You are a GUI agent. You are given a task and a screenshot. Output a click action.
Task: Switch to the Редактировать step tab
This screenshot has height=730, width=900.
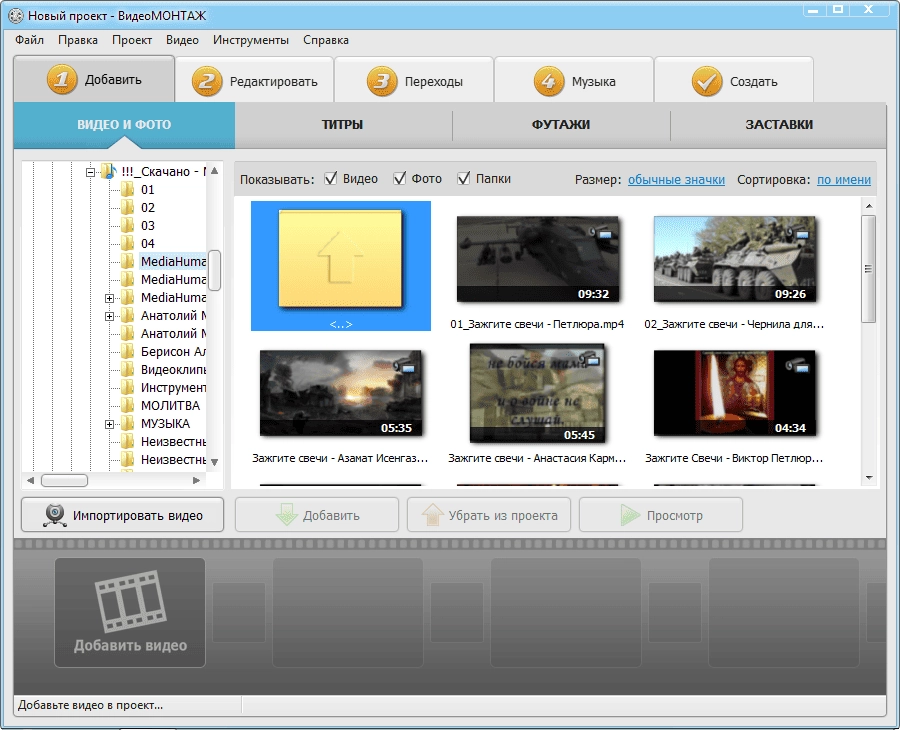[255, 81]
